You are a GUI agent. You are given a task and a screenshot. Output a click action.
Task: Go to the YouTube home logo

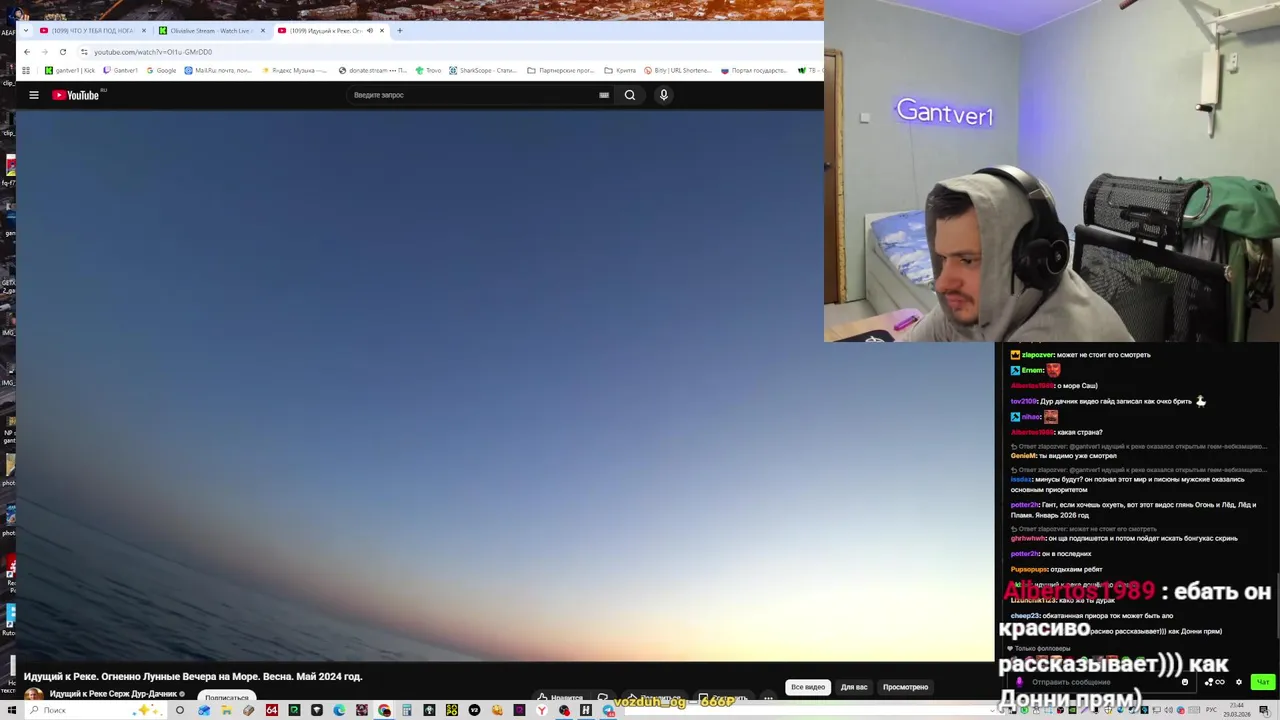tap(76, 95)
